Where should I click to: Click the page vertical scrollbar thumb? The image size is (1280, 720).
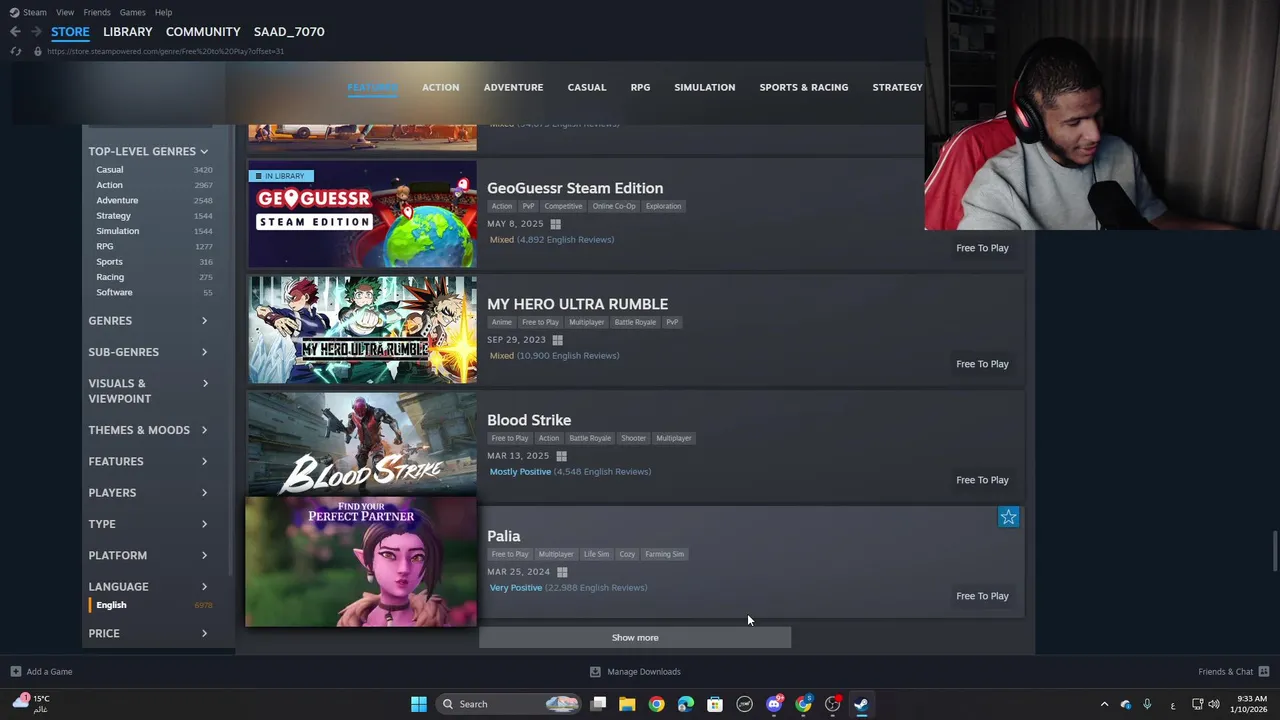tap(1274, 550)
